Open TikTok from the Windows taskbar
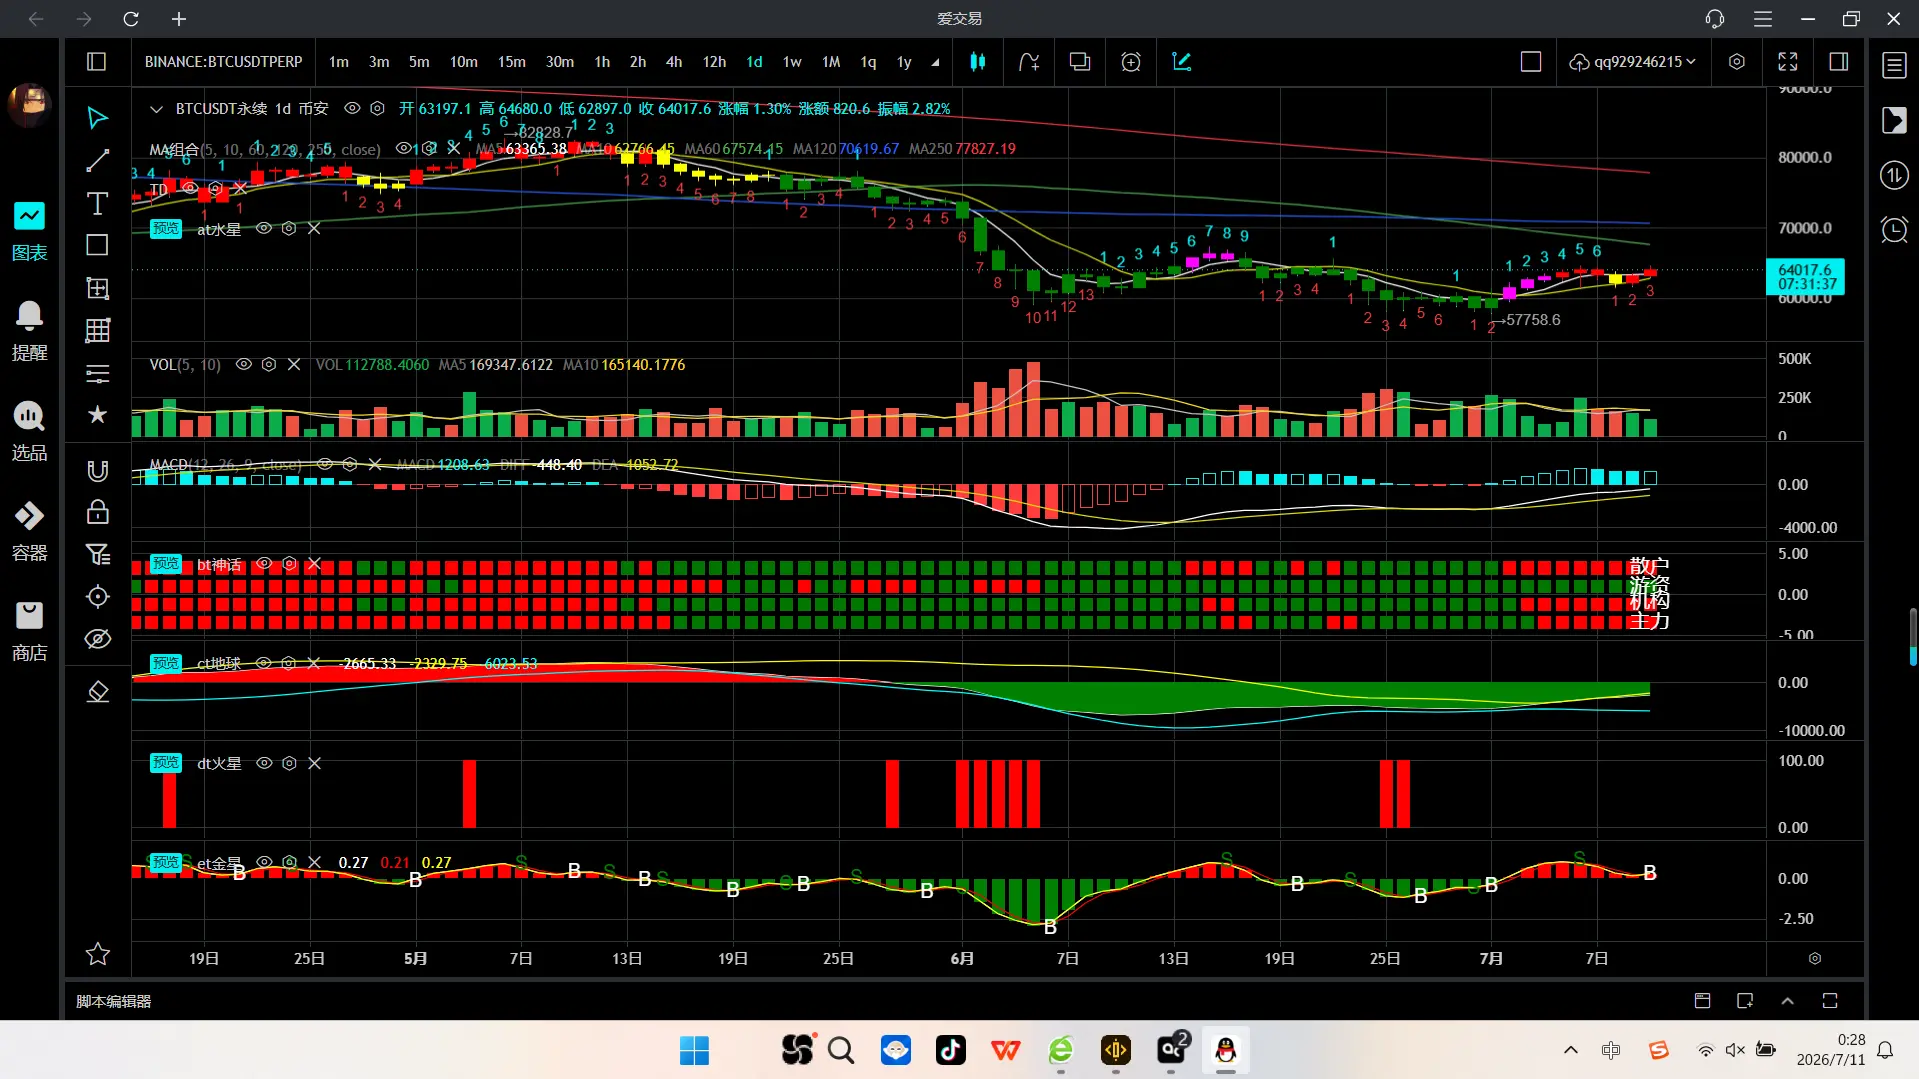This screenshot has width=1919, height=1079. pos(950,1050)
